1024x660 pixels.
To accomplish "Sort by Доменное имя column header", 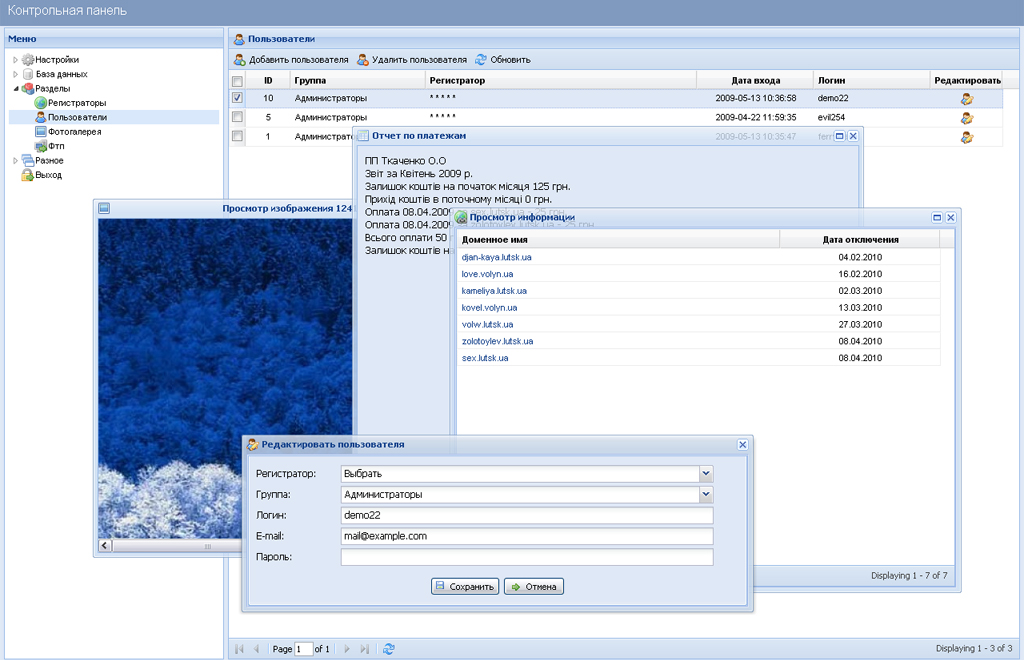I will 618,240.
